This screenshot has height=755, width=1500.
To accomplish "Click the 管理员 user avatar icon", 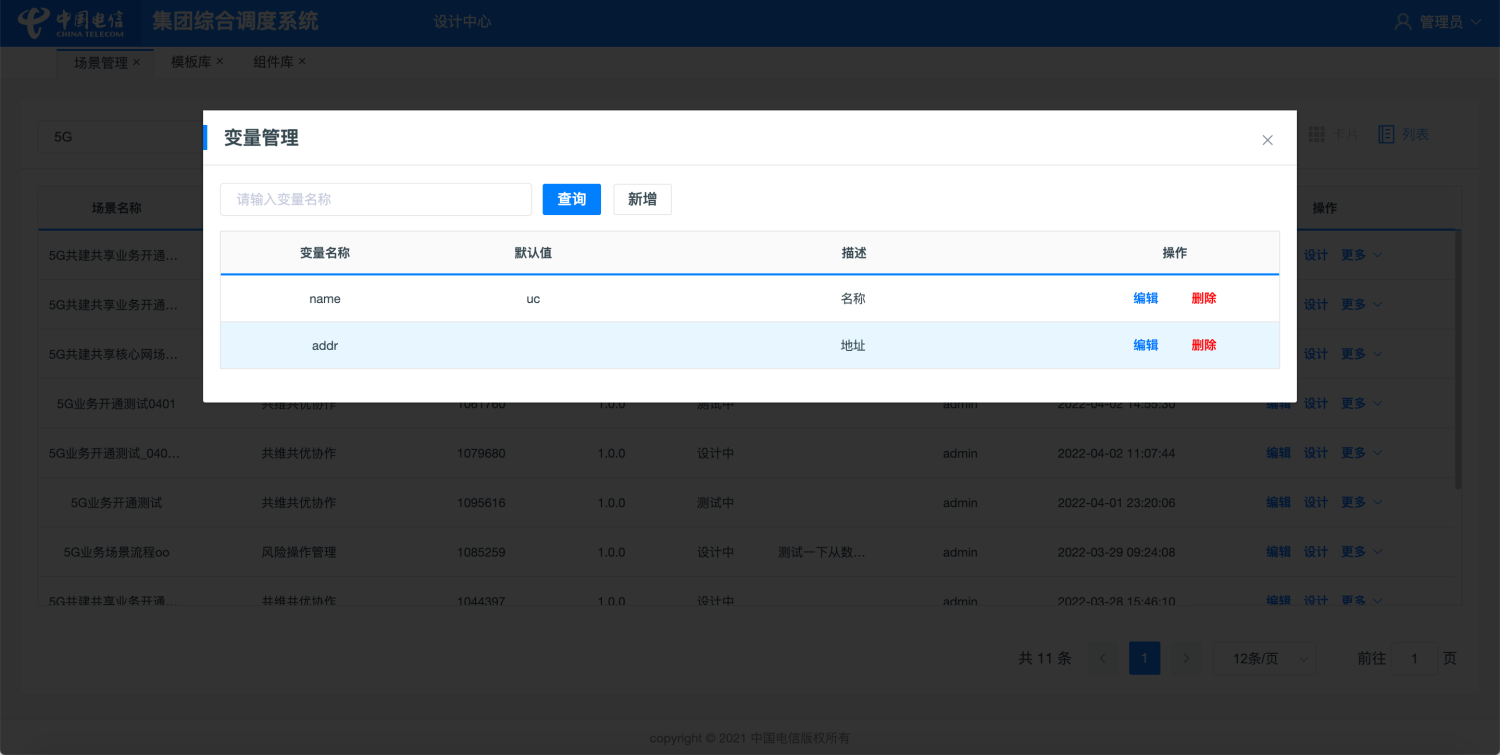I will tap(1403, 21).
